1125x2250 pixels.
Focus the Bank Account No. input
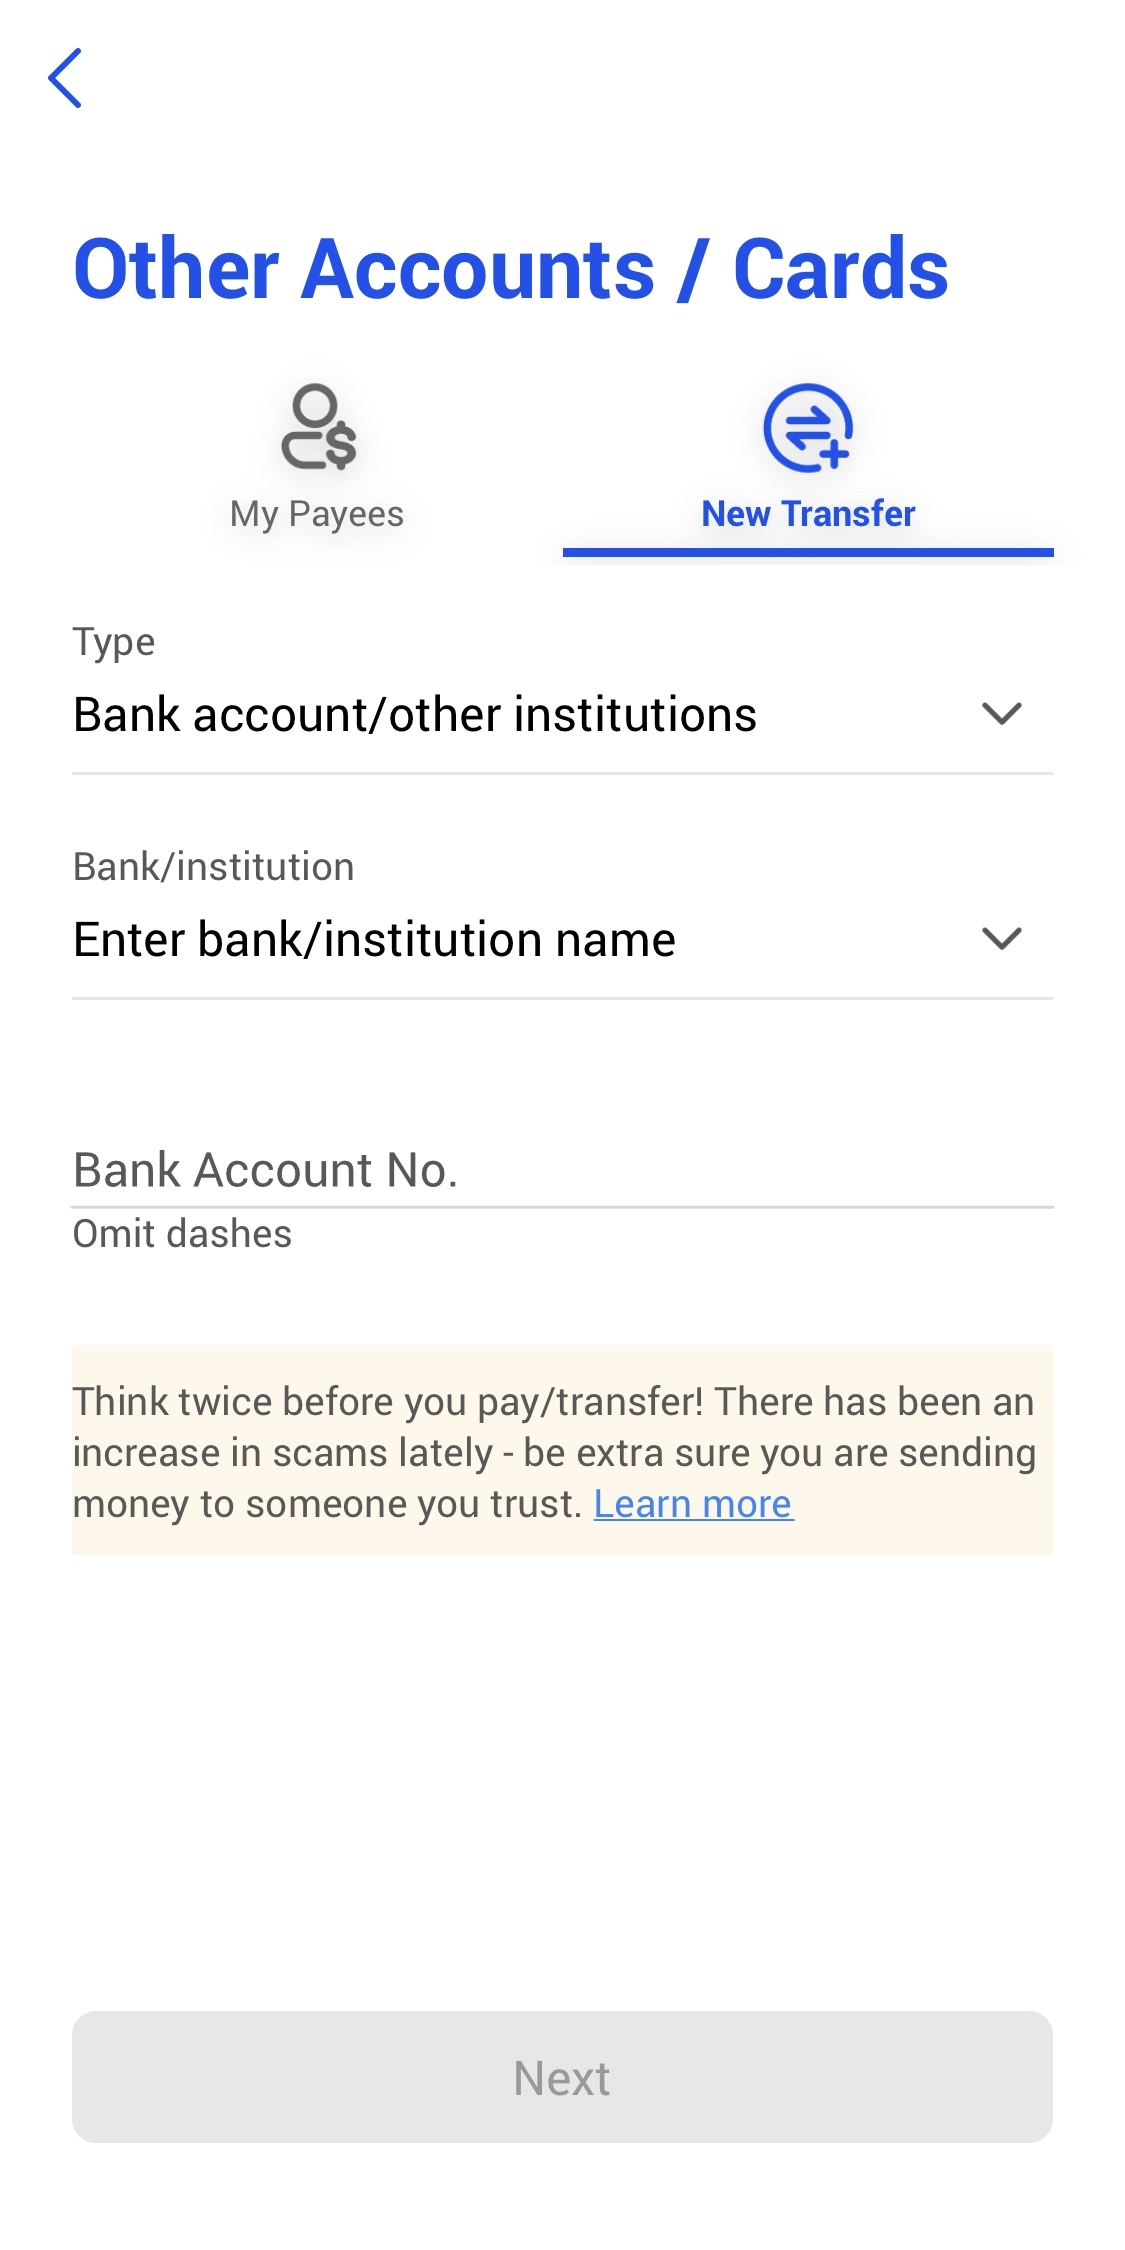coord(560,1170)
